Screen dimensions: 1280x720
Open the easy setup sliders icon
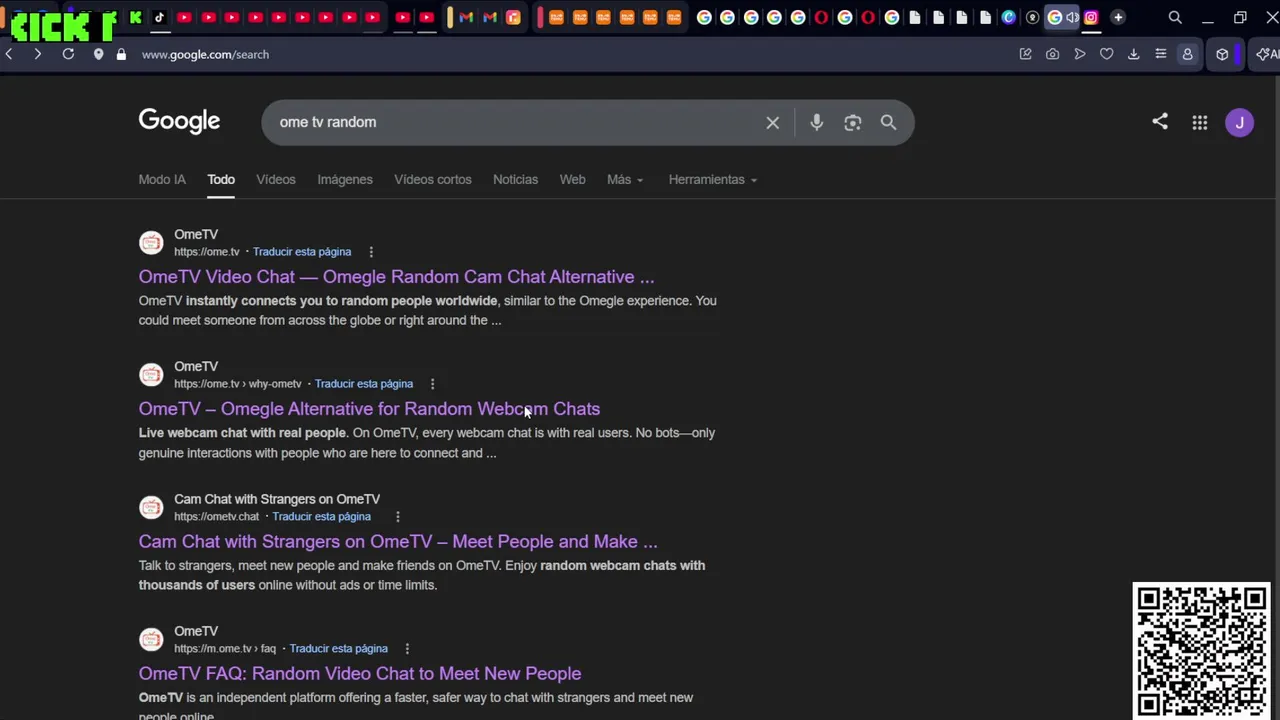pos(1160,54)
